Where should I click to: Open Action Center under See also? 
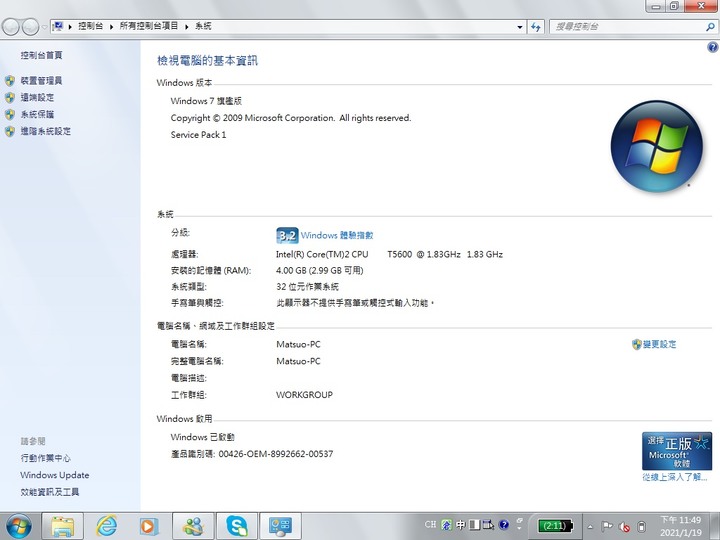(45, 458)
